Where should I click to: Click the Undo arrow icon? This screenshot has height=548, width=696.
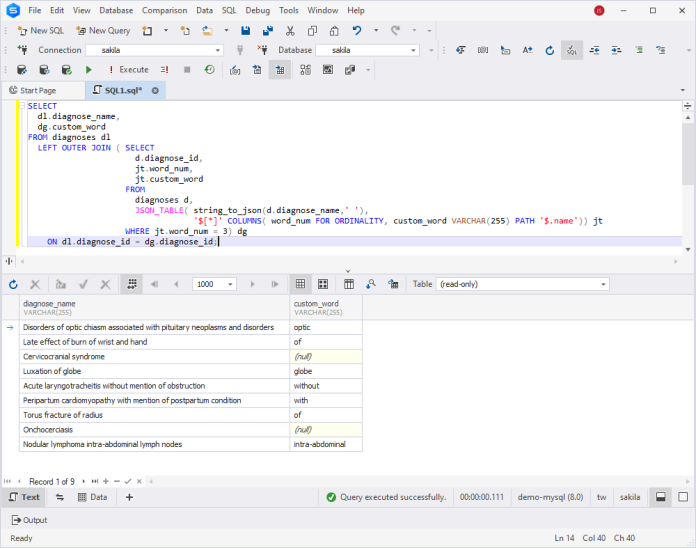pyautogui.click(x=358, y=31)
